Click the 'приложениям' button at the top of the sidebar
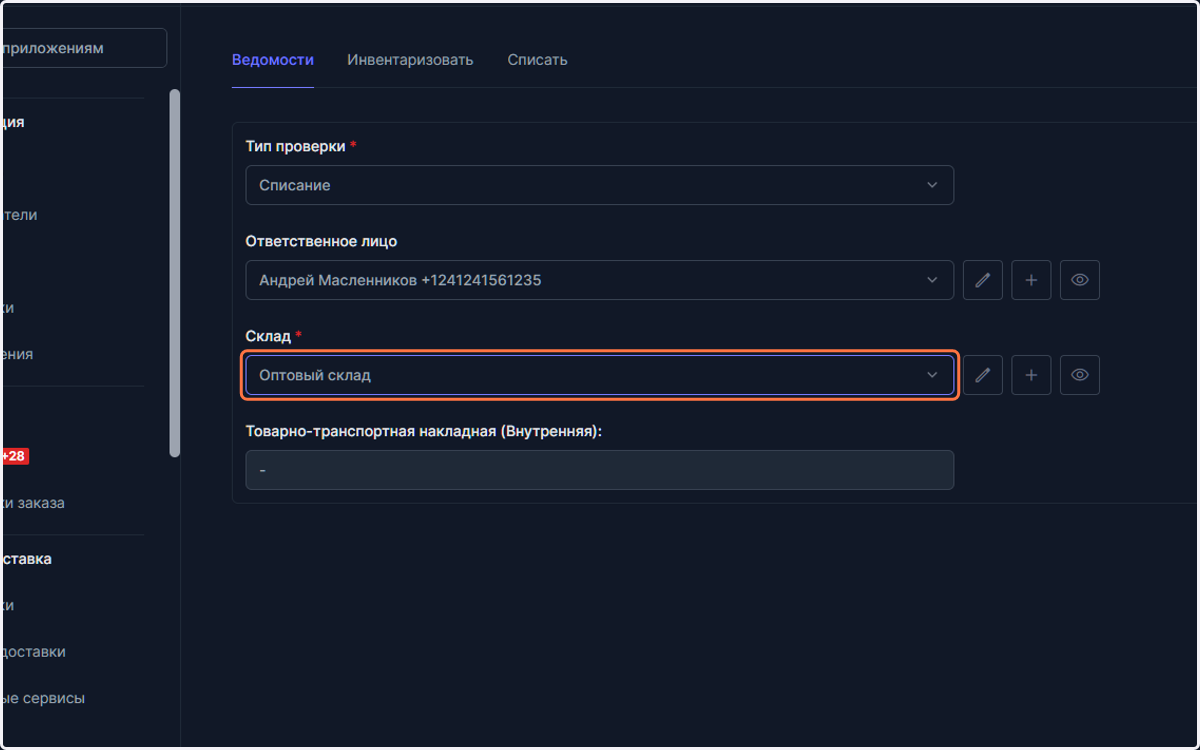The height and width of the screenshot is (750, 1200). tap(83, 48)
